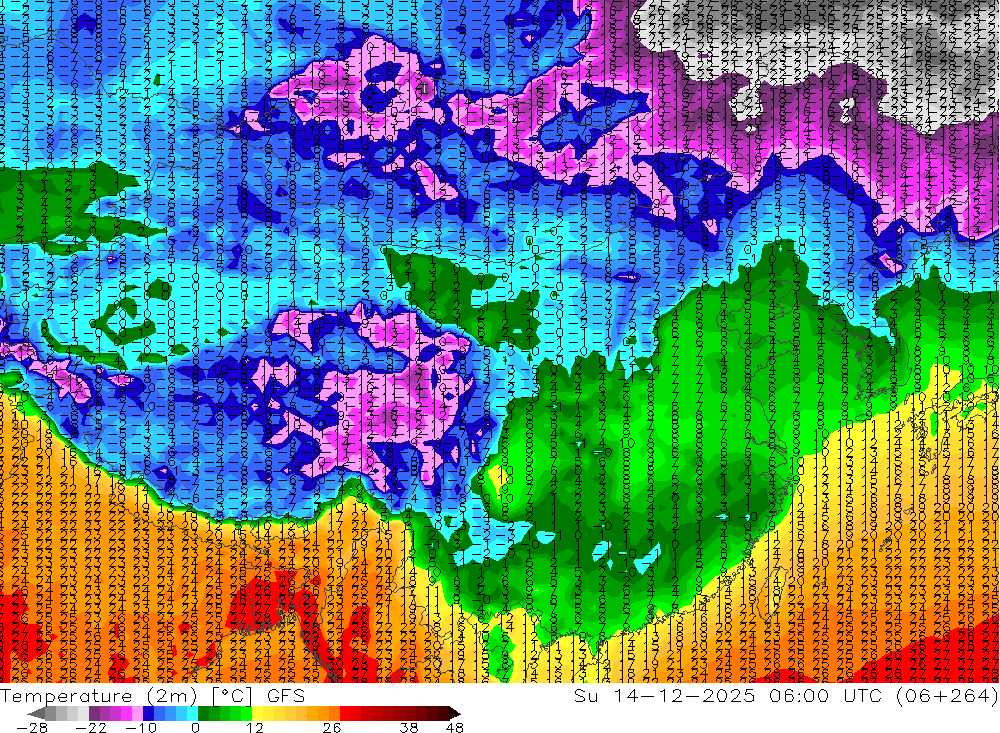Click the dark arrow tip ending the color scale

tap(455, 714)
